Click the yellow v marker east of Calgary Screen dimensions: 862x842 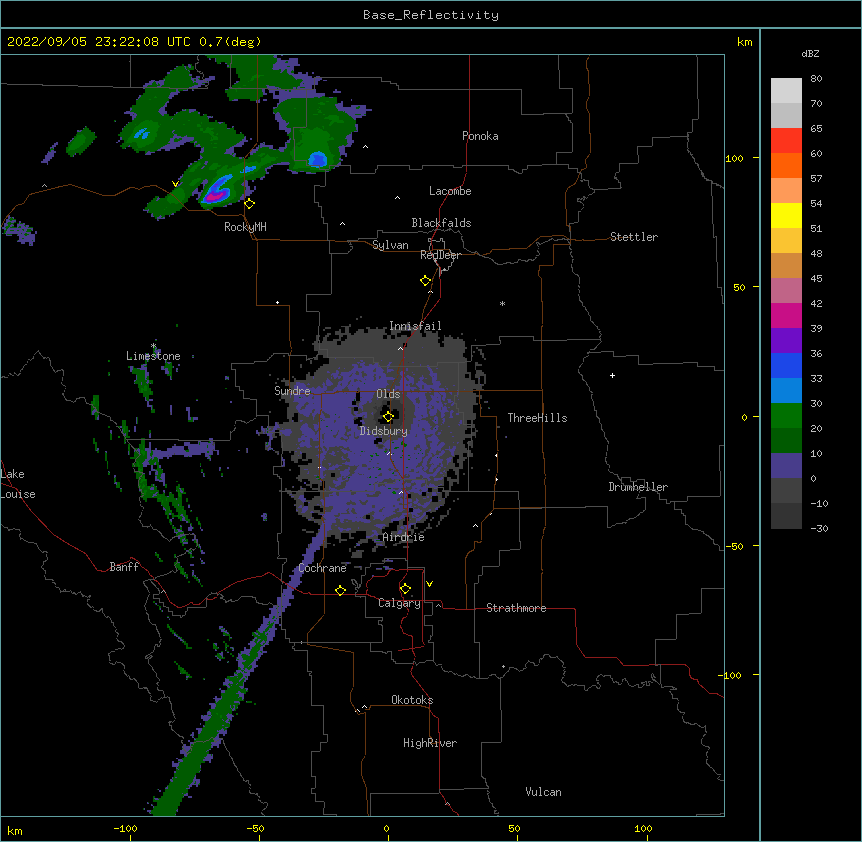[x=429, y=584]
